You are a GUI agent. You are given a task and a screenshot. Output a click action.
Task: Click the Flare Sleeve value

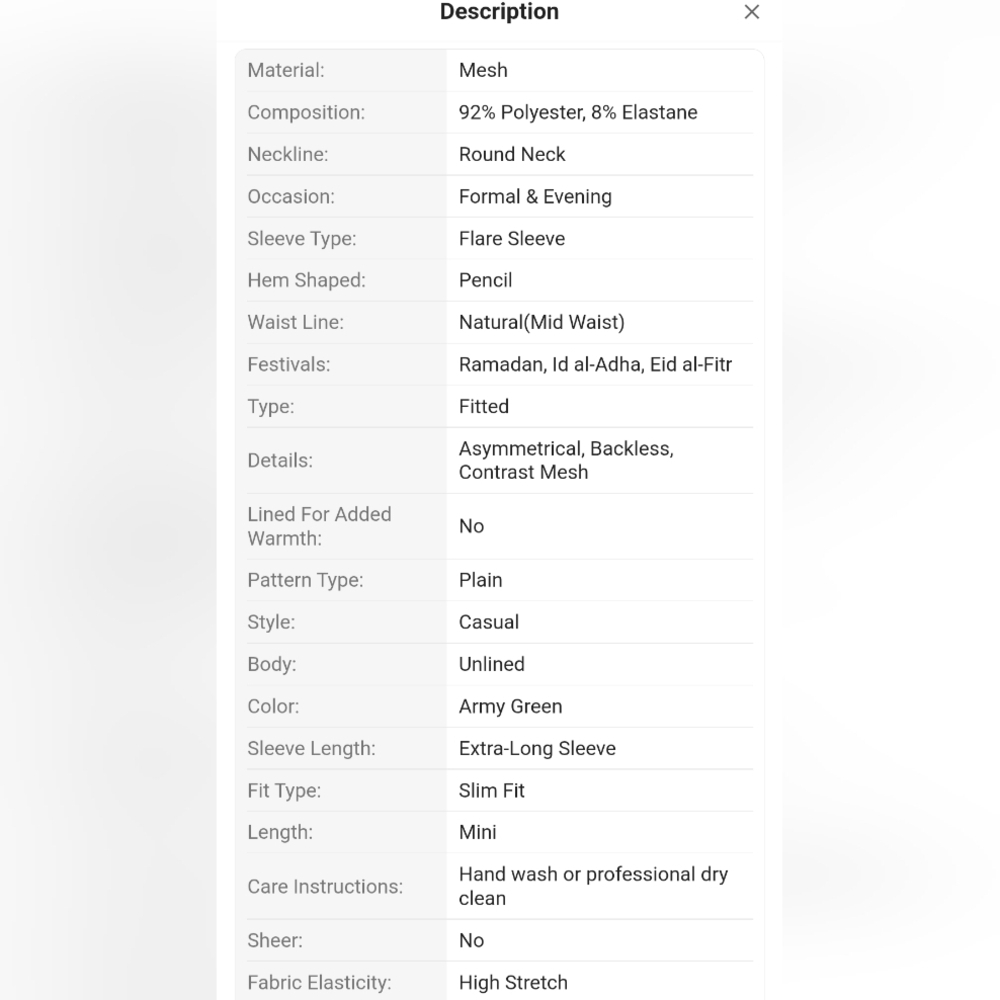click(x=511, y=239)
